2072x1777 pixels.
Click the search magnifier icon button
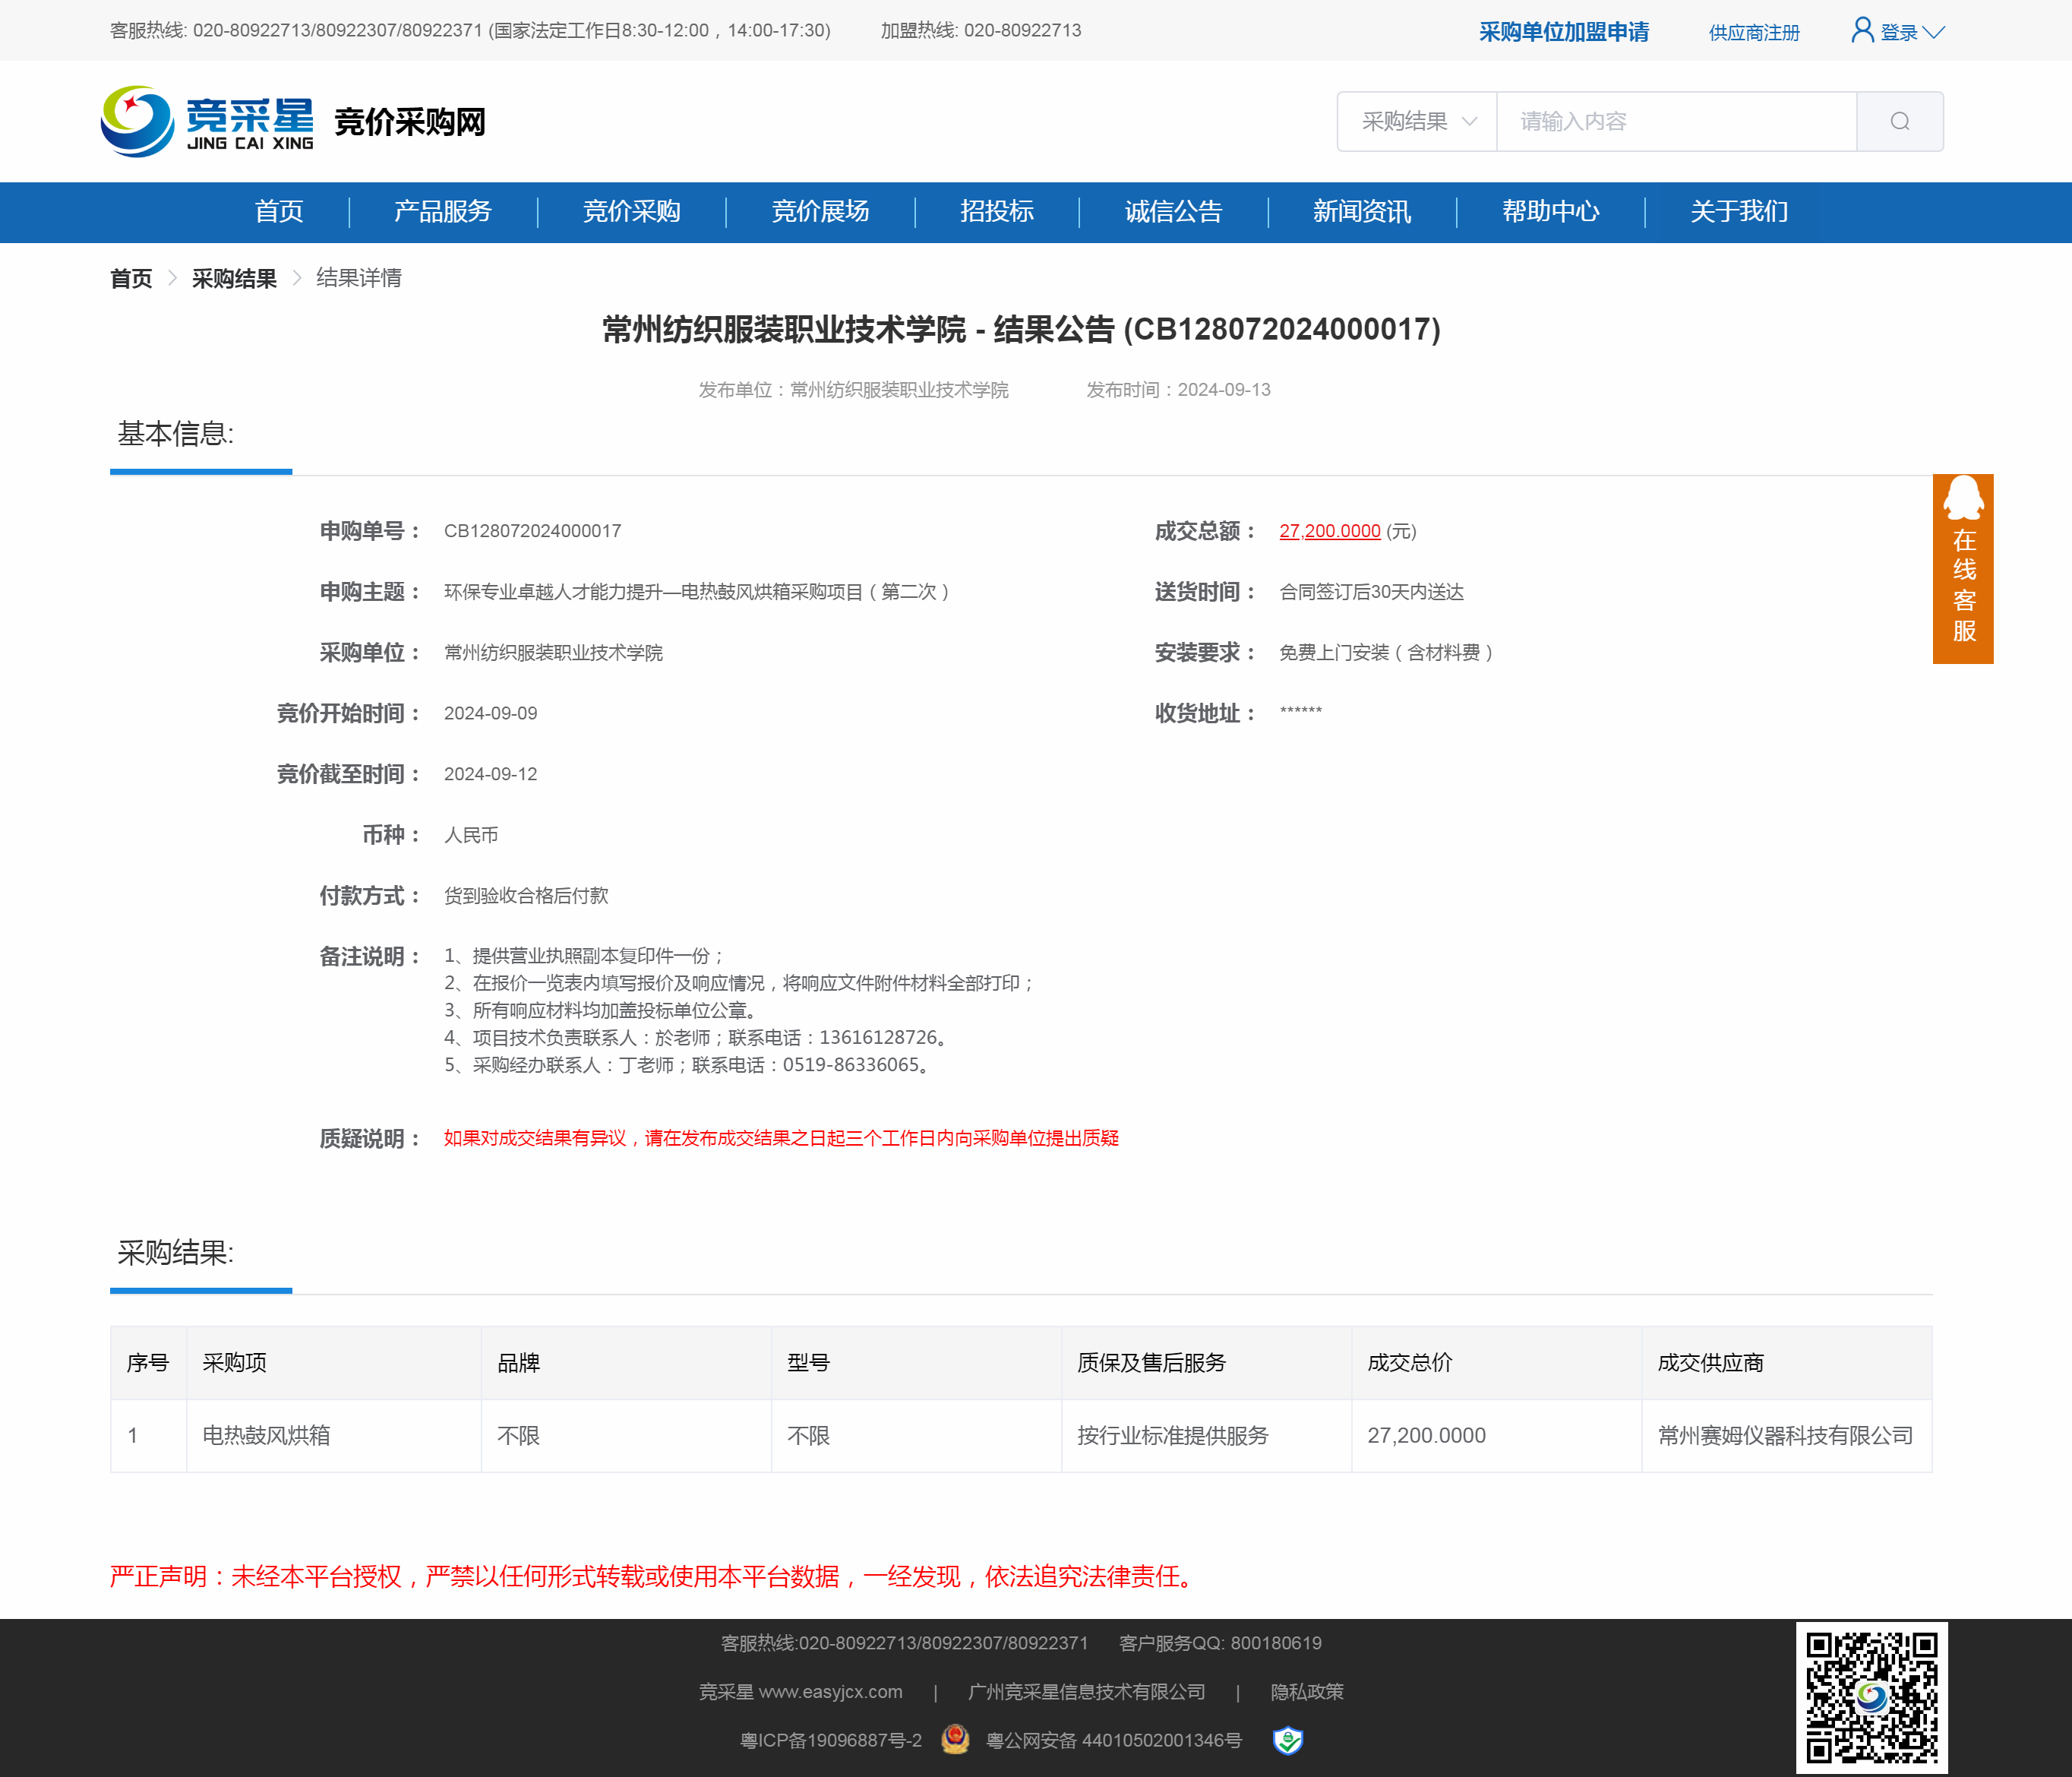(x=1899, y=121)
